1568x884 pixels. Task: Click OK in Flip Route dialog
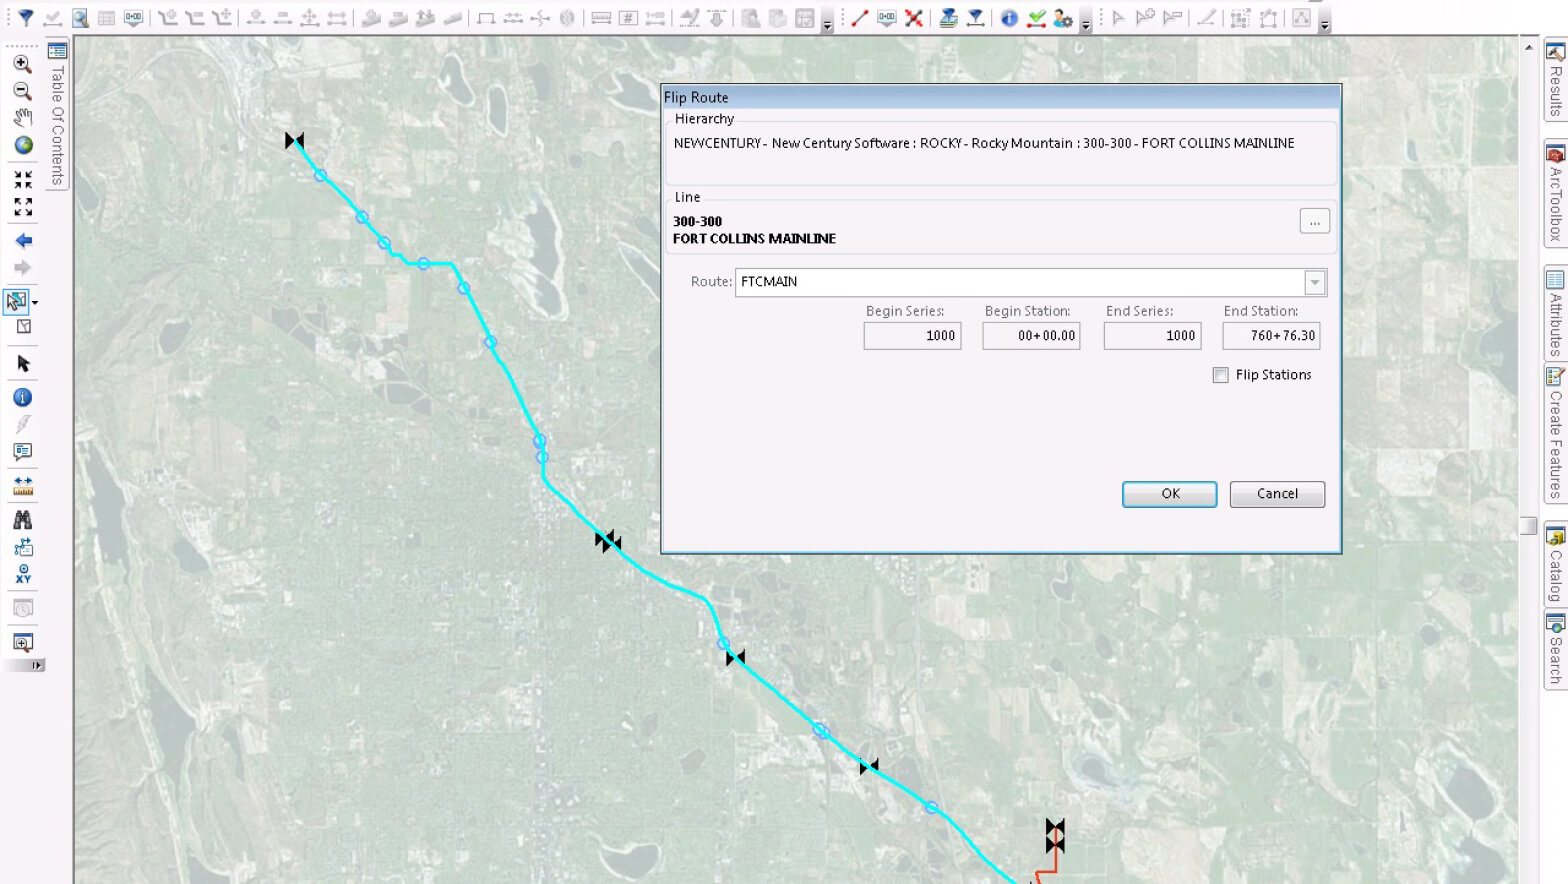pos(1169,494)
